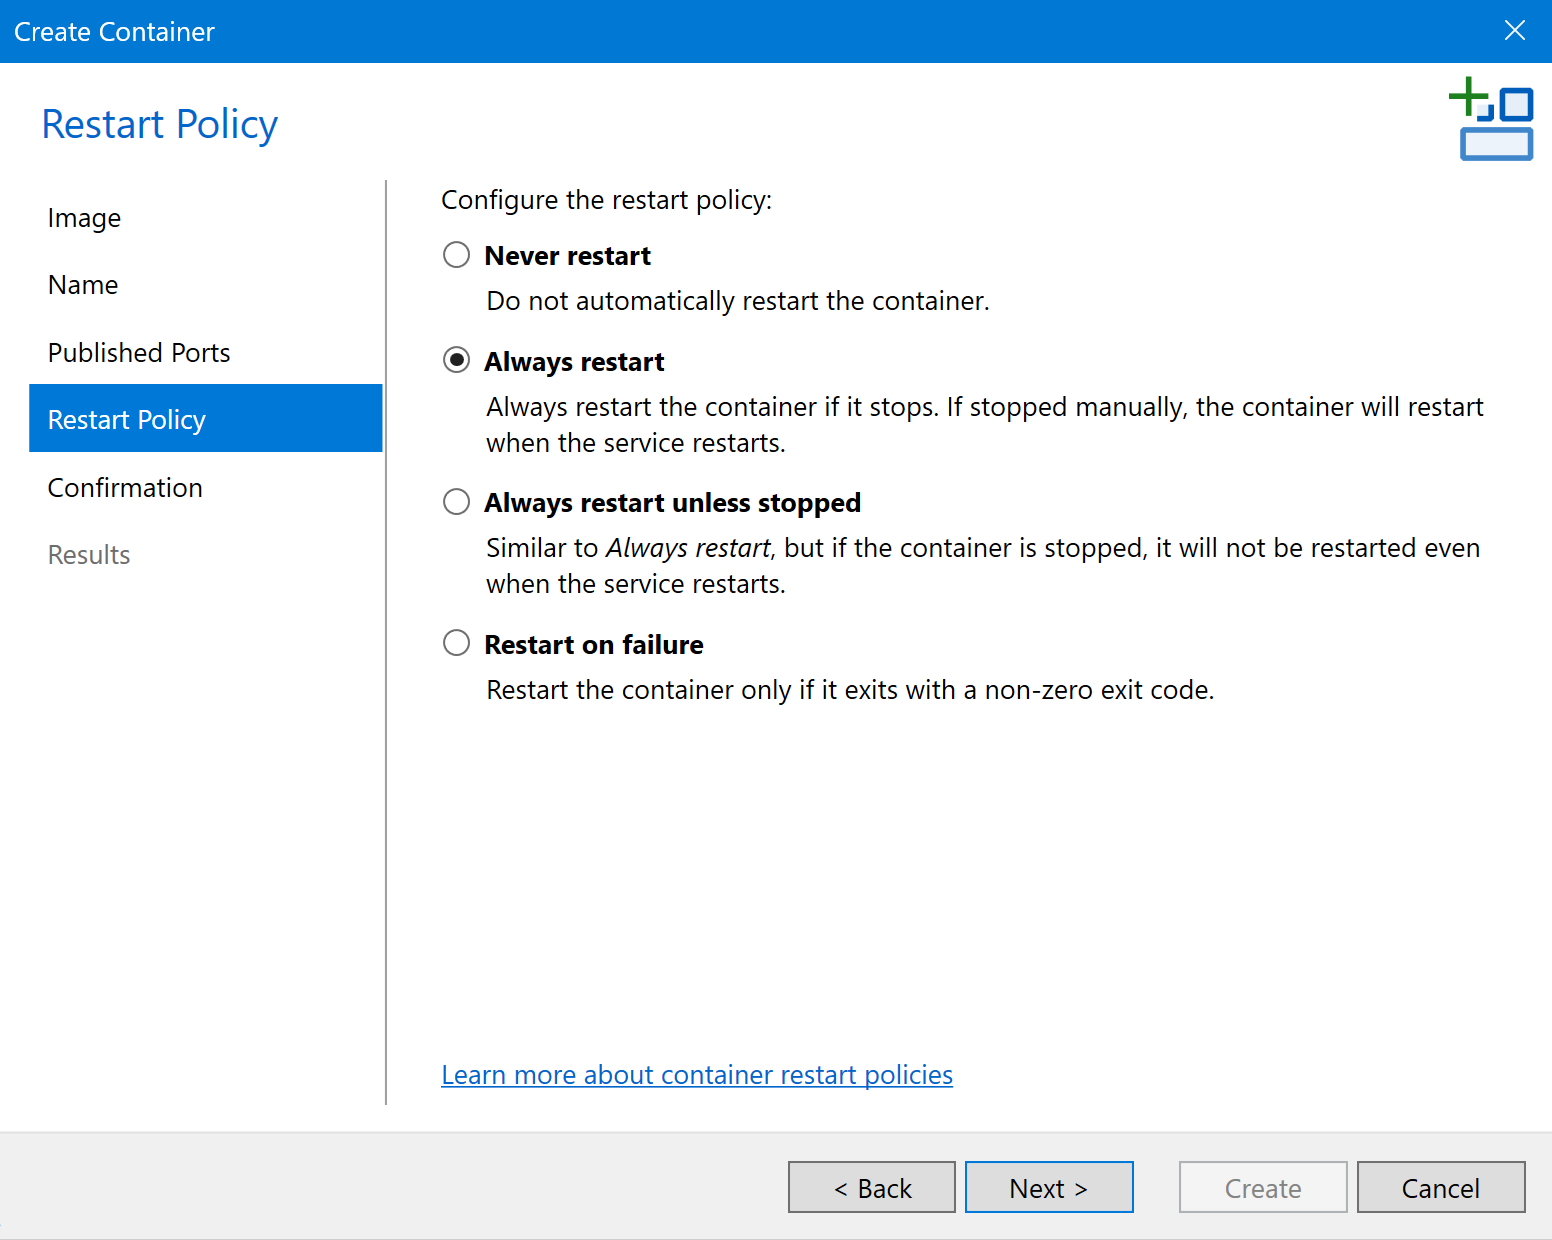
Task: Click the large Restart Policy page heading
Action: click(x=160, y=124)
